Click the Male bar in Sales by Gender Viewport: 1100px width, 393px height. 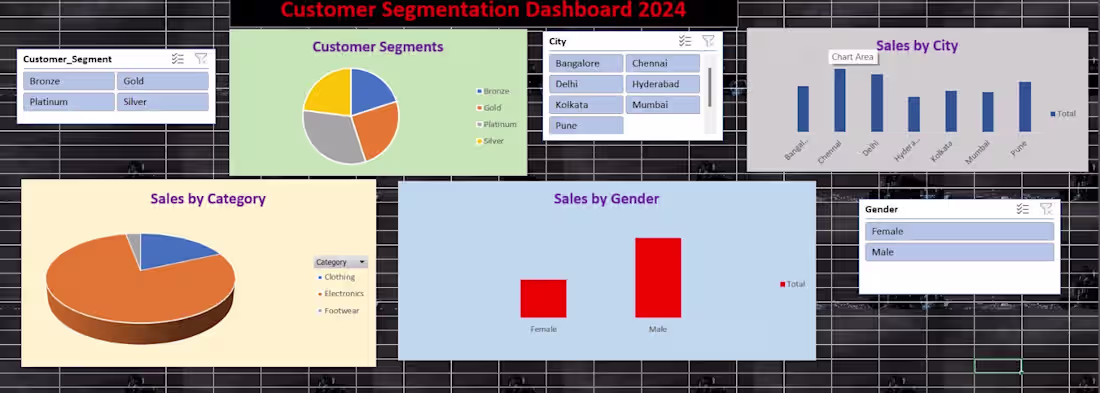[658, 278]
